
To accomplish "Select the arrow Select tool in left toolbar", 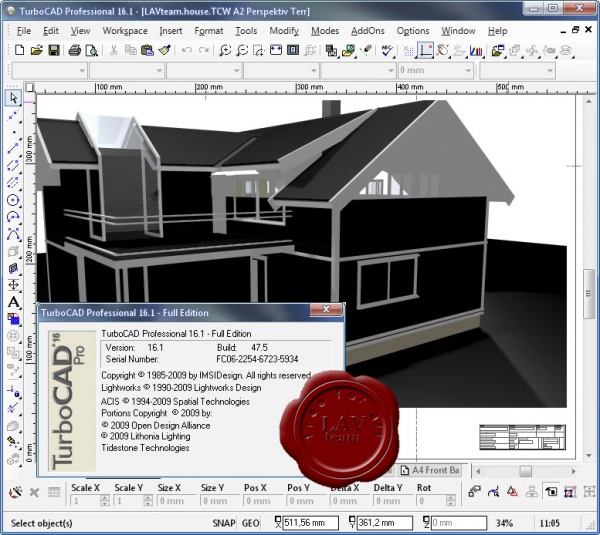I will tap(13, 98).
